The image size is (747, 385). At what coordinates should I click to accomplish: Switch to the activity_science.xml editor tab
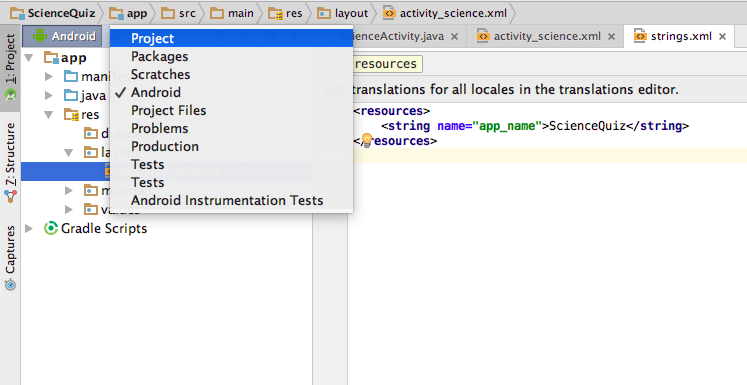click(x=547, y=36)
